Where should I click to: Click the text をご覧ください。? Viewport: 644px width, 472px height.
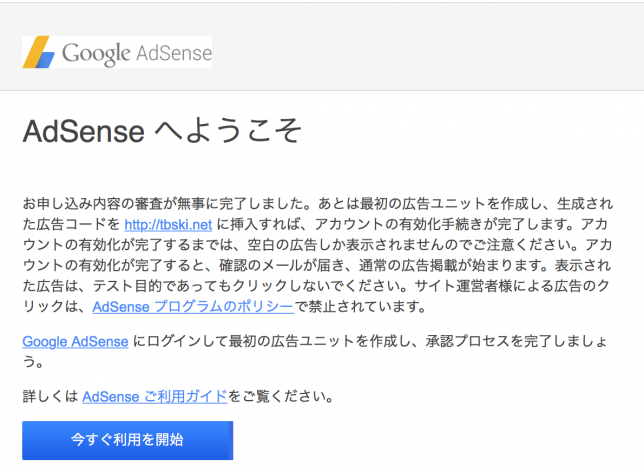pos(281,396)
